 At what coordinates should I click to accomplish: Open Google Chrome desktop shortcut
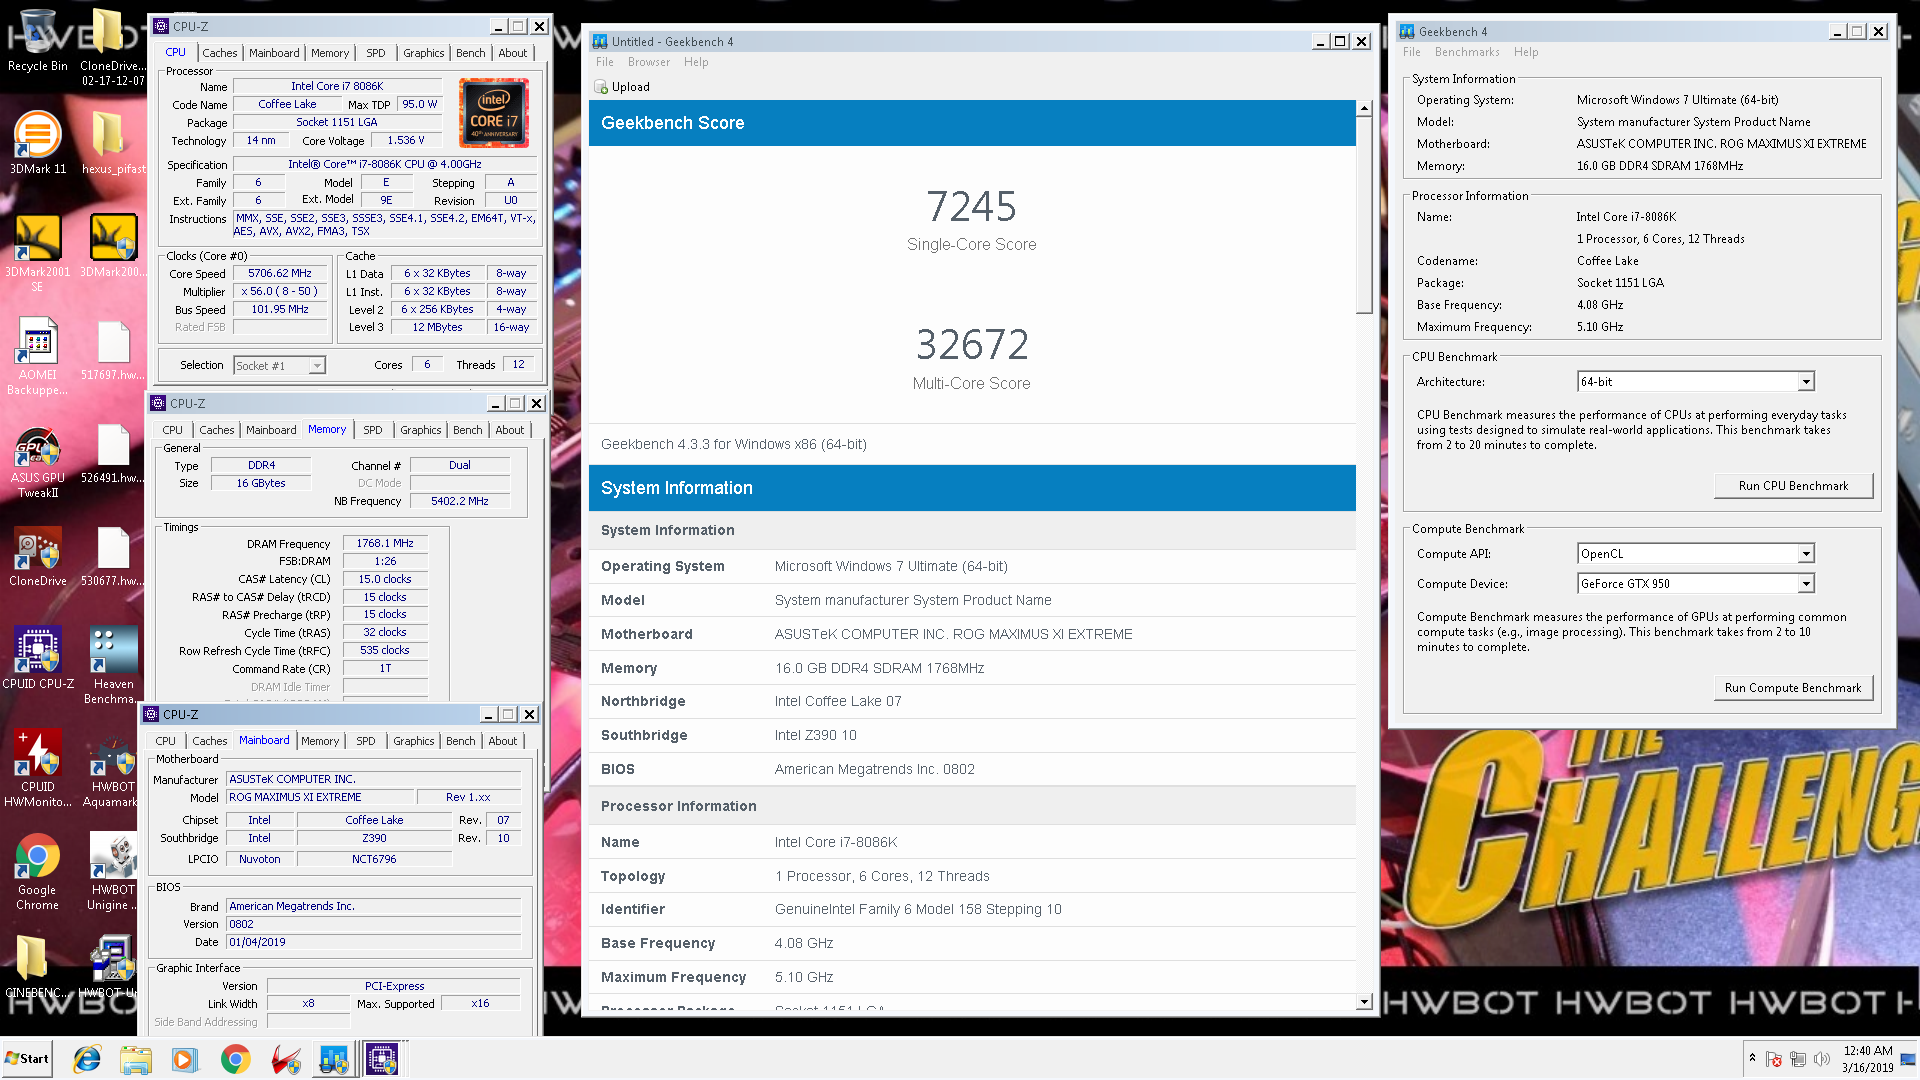tap(38, 871)
